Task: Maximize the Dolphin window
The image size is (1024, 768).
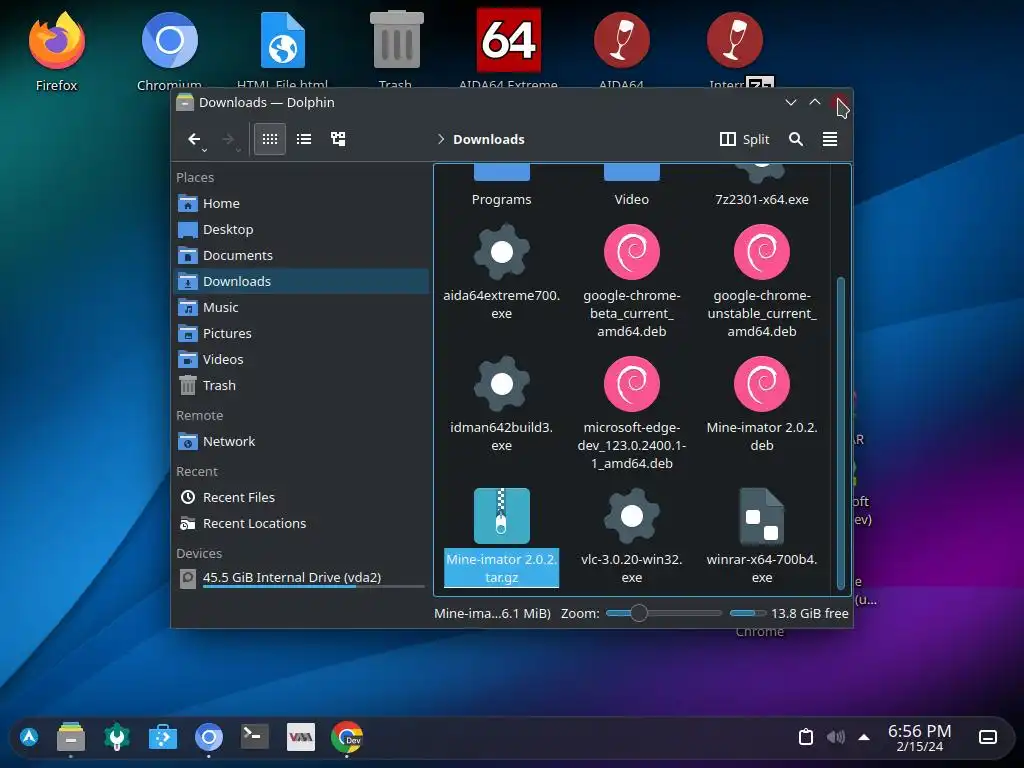Action: (x=814, y=103)
